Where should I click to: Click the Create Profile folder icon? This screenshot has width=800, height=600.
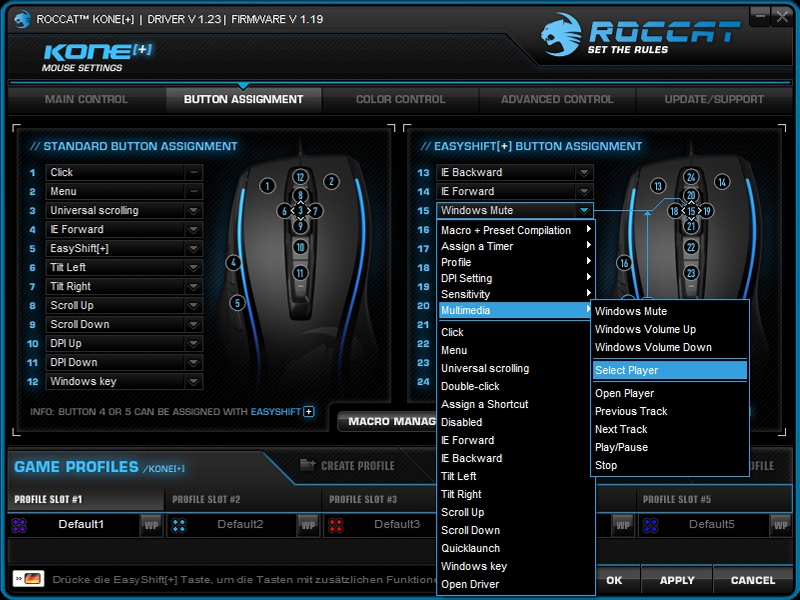(307, 464)
